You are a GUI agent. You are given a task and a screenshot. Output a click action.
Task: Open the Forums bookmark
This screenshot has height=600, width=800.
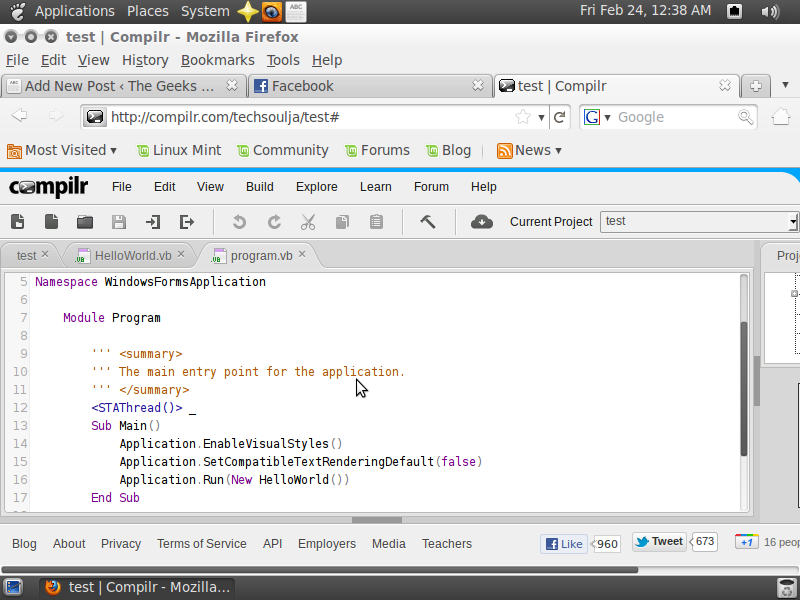click(378, 151)
